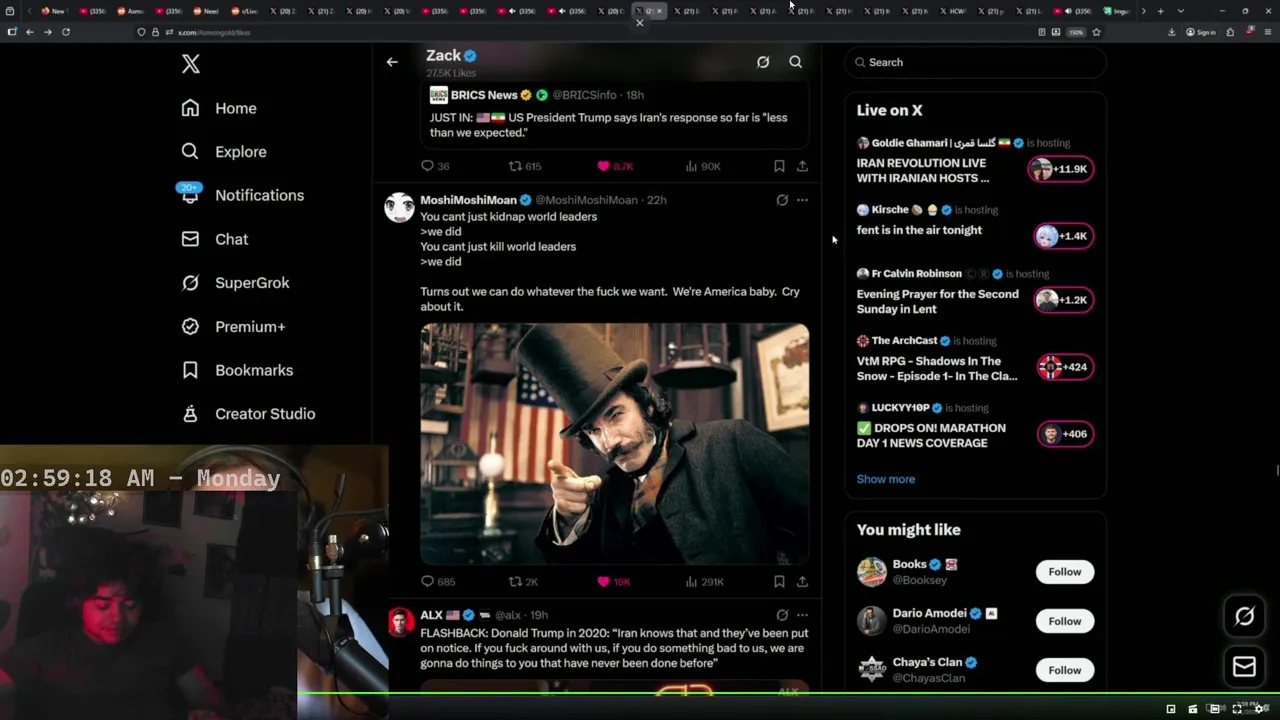Open the Home page

219,108
